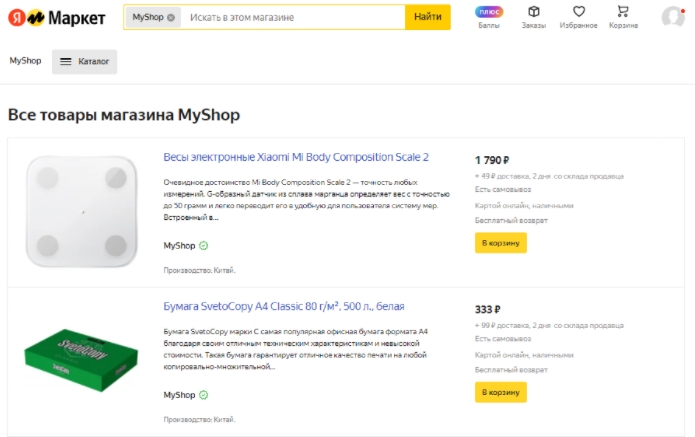Viewport: 695px width, 437px height.
Task: Click the MyShop breadcrumb link
Action: click(25, 61)
